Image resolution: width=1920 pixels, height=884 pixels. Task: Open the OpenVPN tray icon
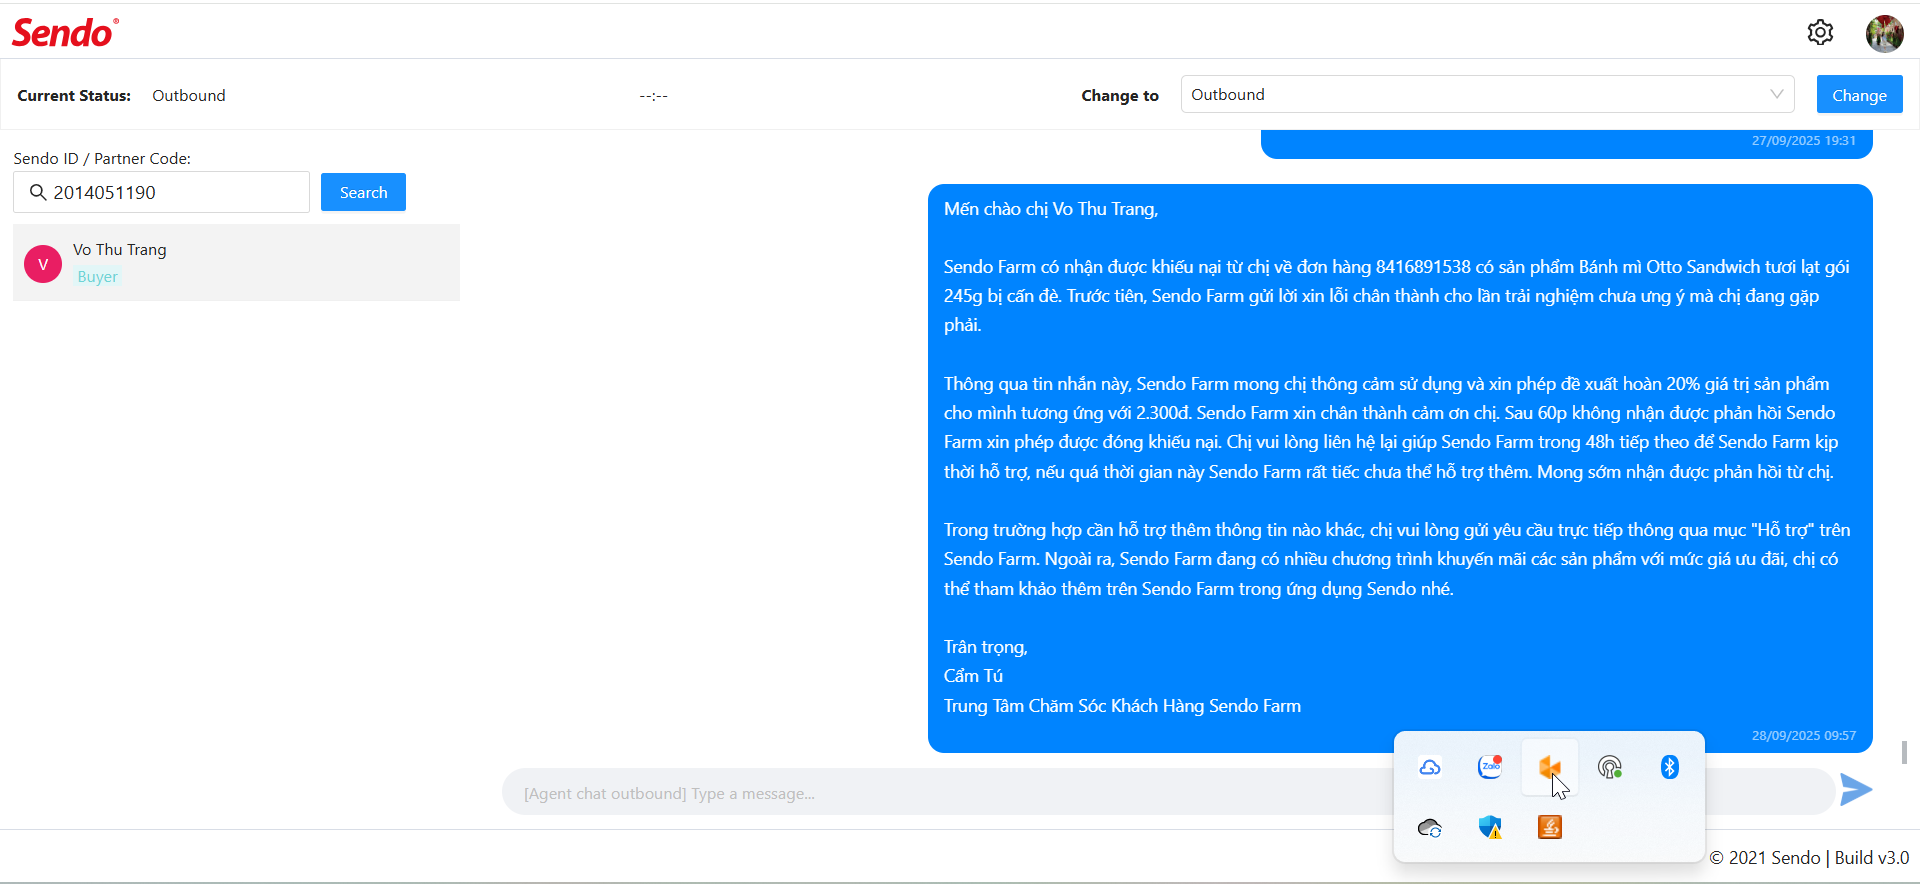[1610, 767]
